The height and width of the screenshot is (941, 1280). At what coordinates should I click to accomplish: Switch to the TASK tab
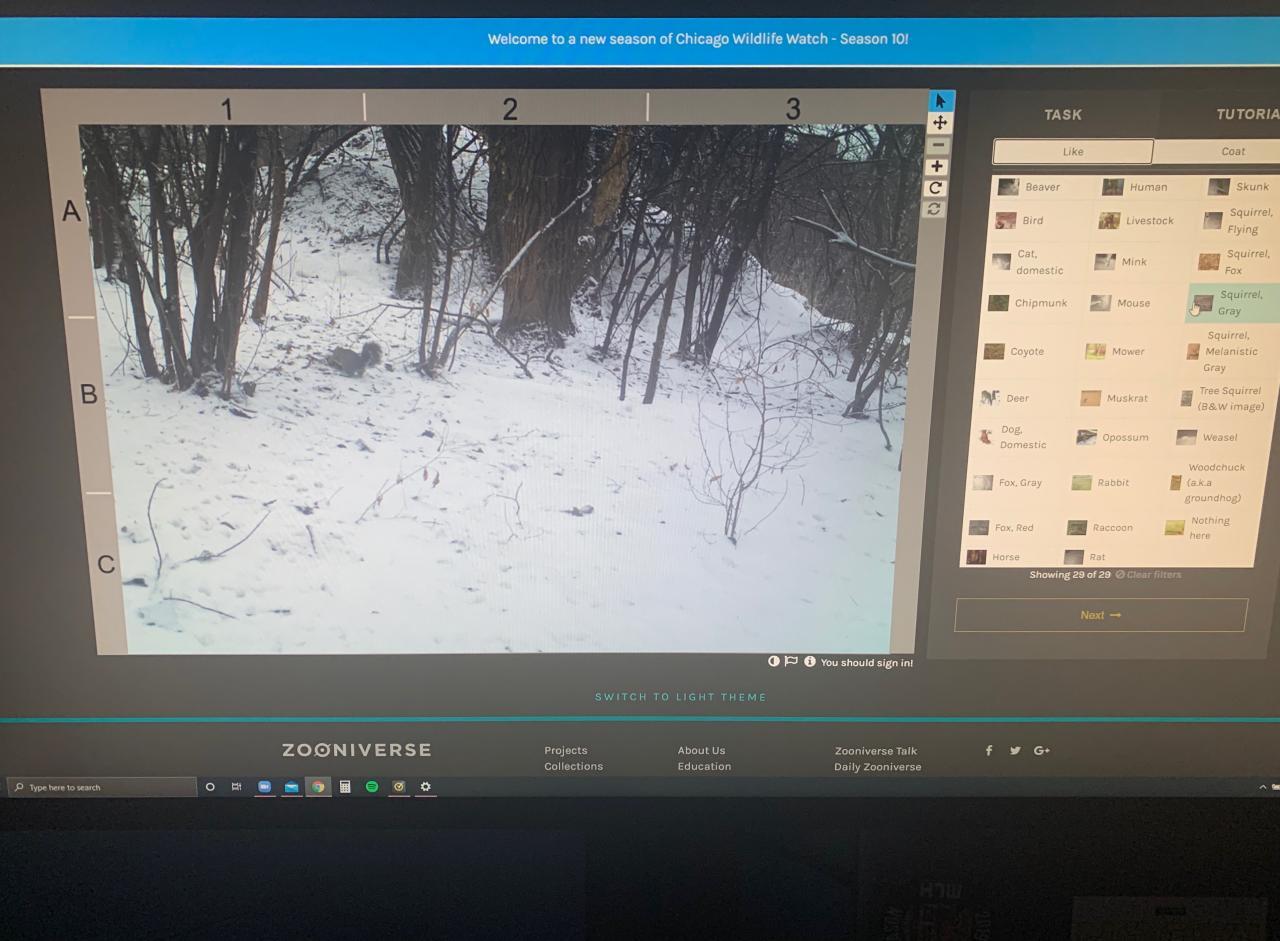tap(1063, 114)
